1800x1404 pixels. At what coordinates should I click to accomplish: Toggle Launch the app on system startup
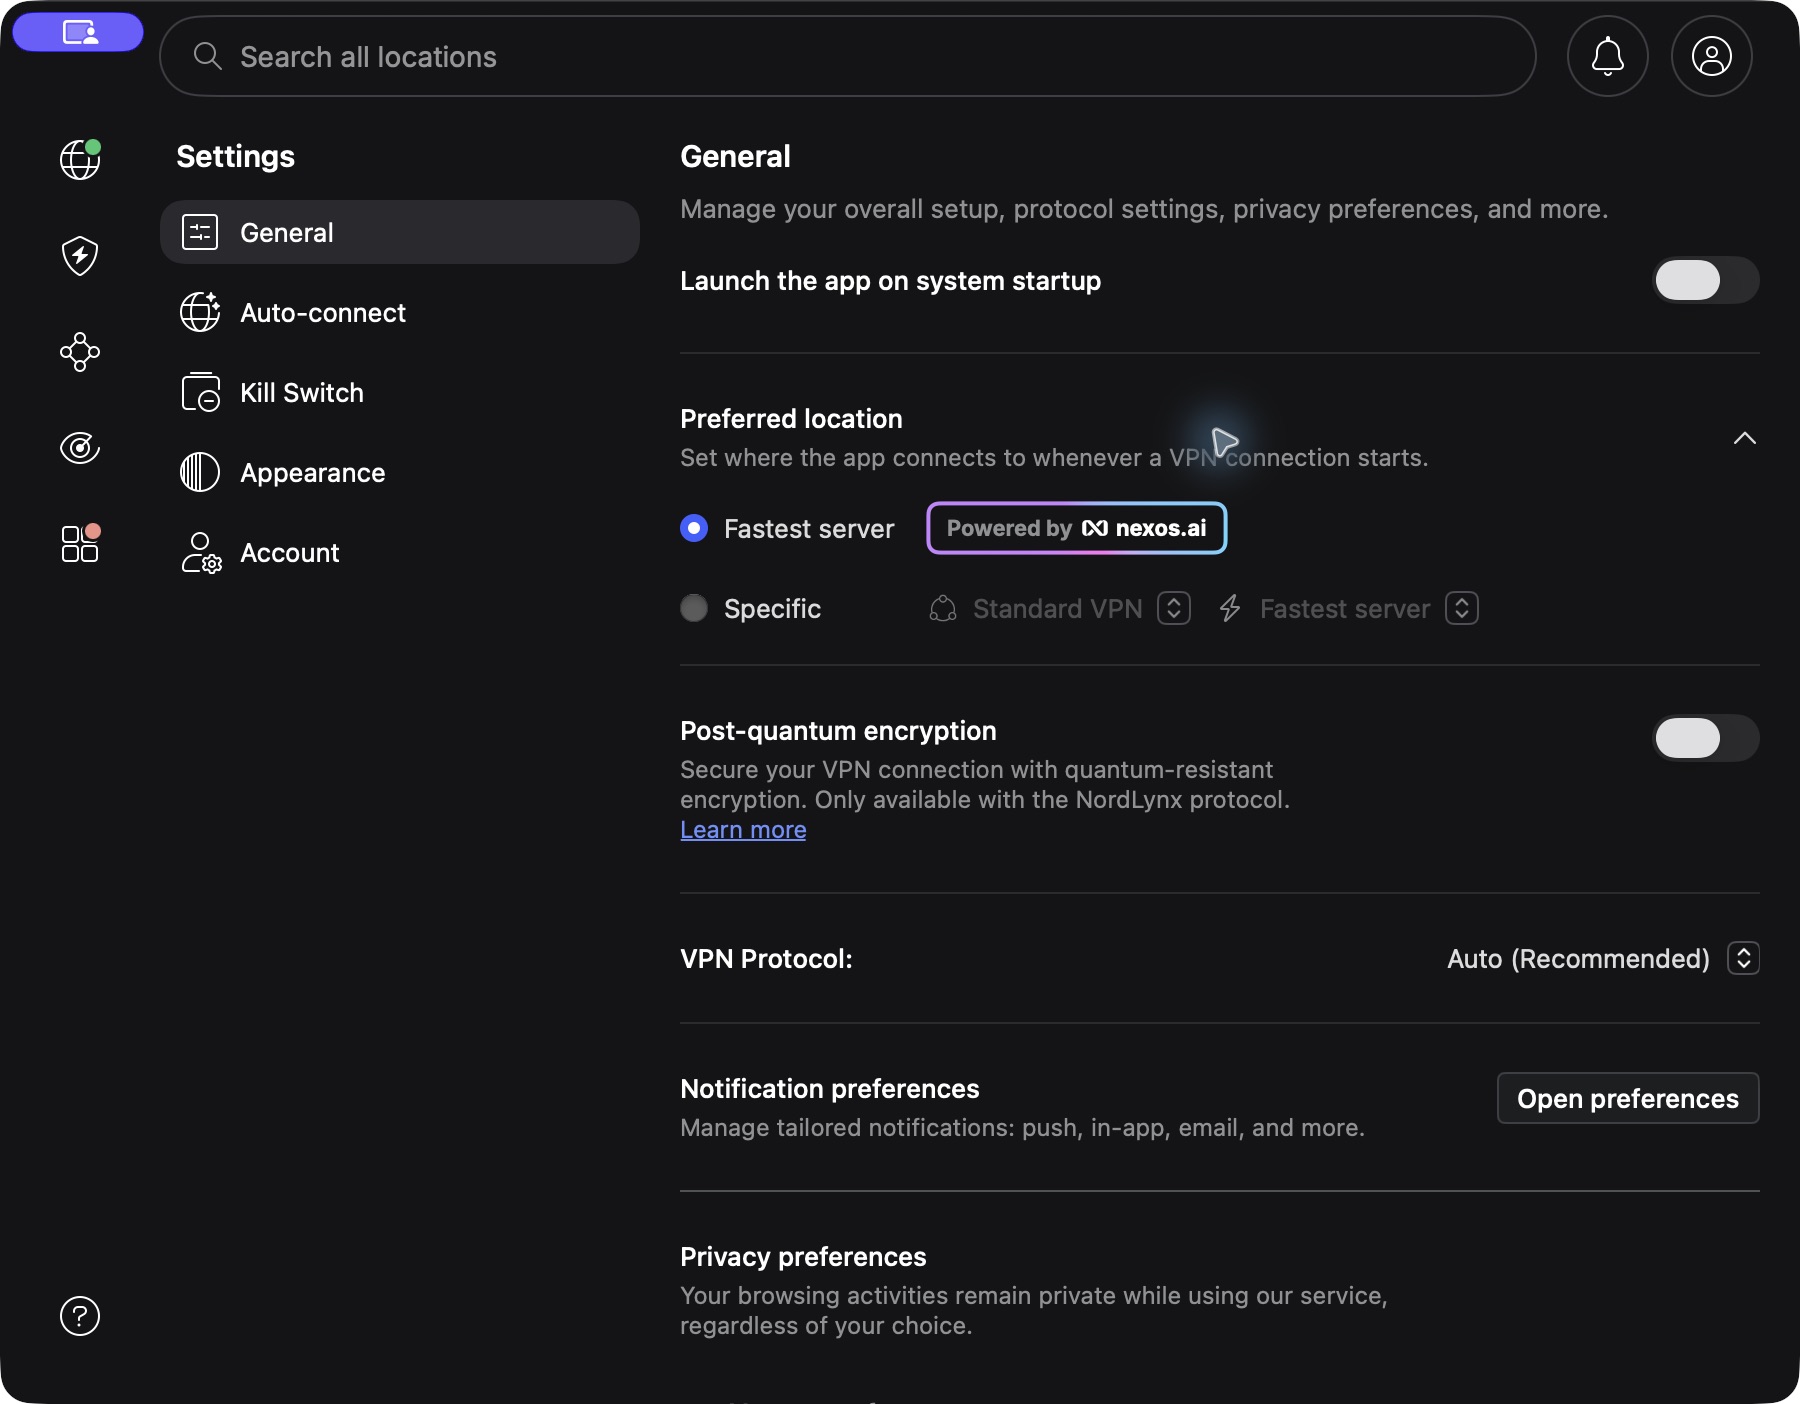tap(1706, 280)
